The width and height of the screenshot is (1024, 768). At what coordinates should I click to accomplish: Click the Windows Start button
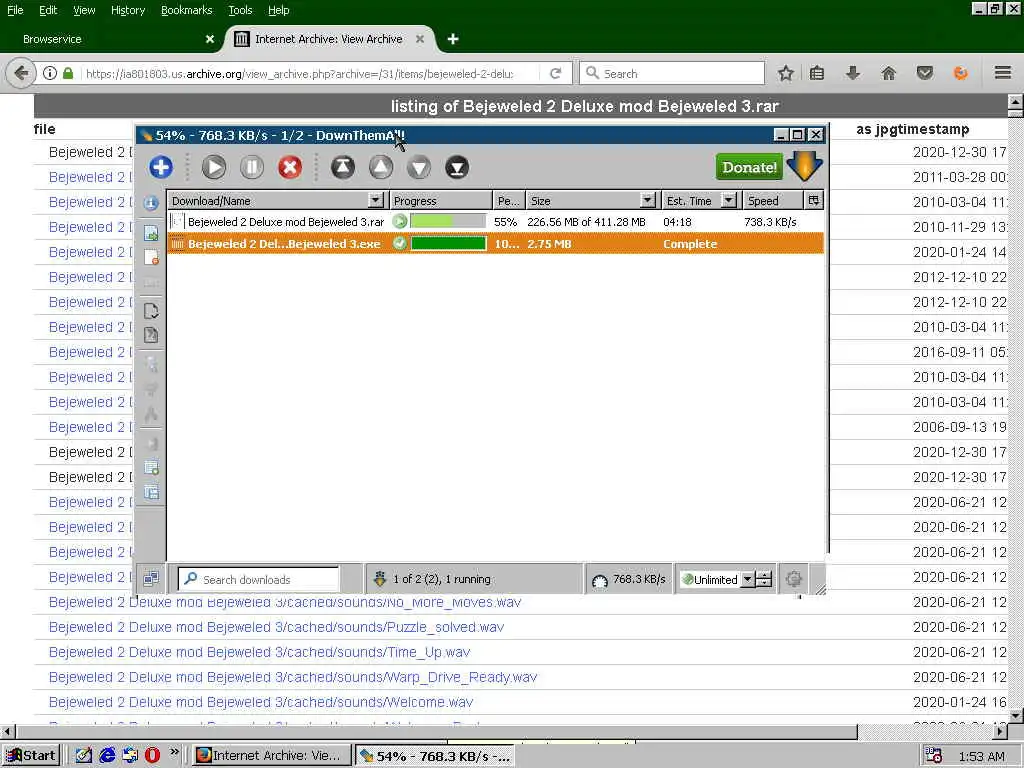(31, 756)
